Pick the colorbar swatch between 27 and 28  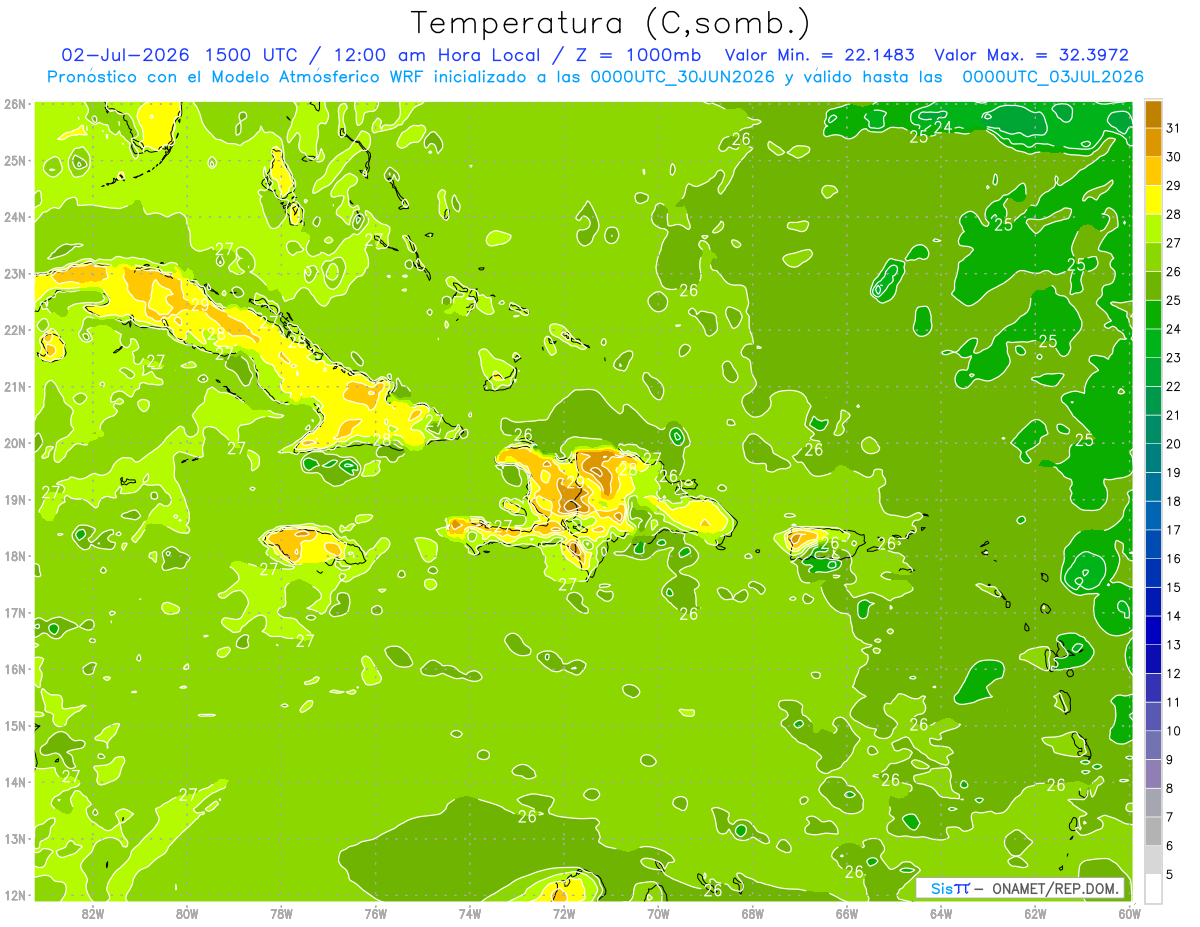coord(1153,229)
